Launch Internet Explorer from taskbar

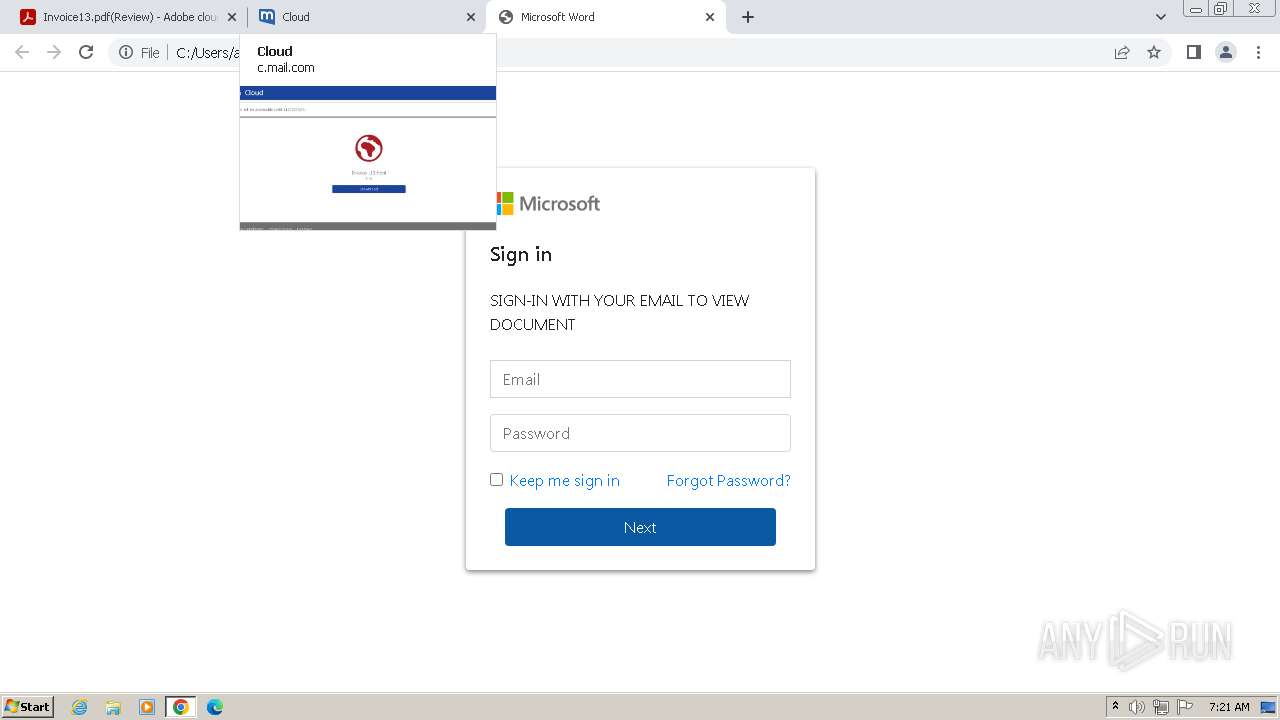[79, 707]
